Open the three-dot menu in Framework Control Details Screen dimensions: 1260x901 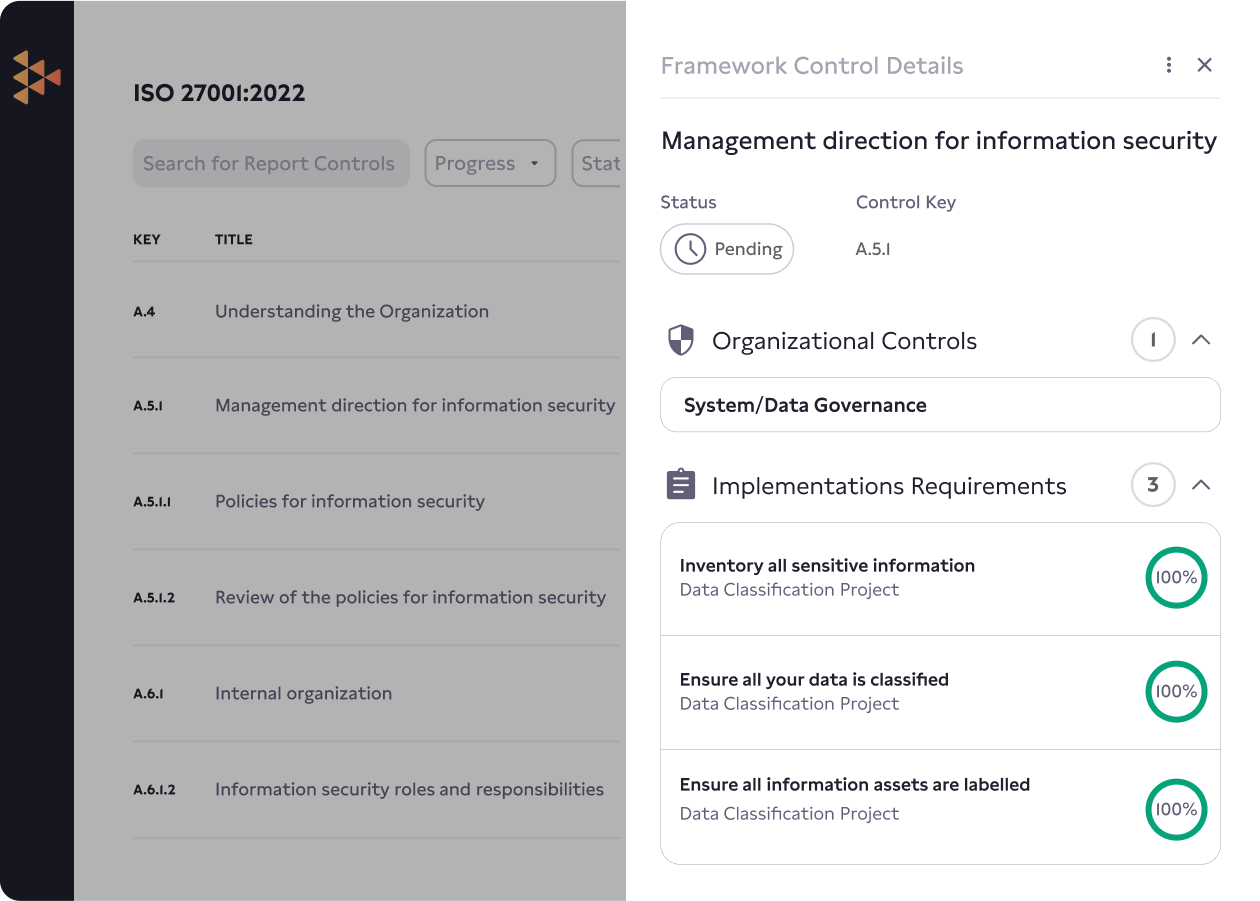click(x=1168, y=64)
